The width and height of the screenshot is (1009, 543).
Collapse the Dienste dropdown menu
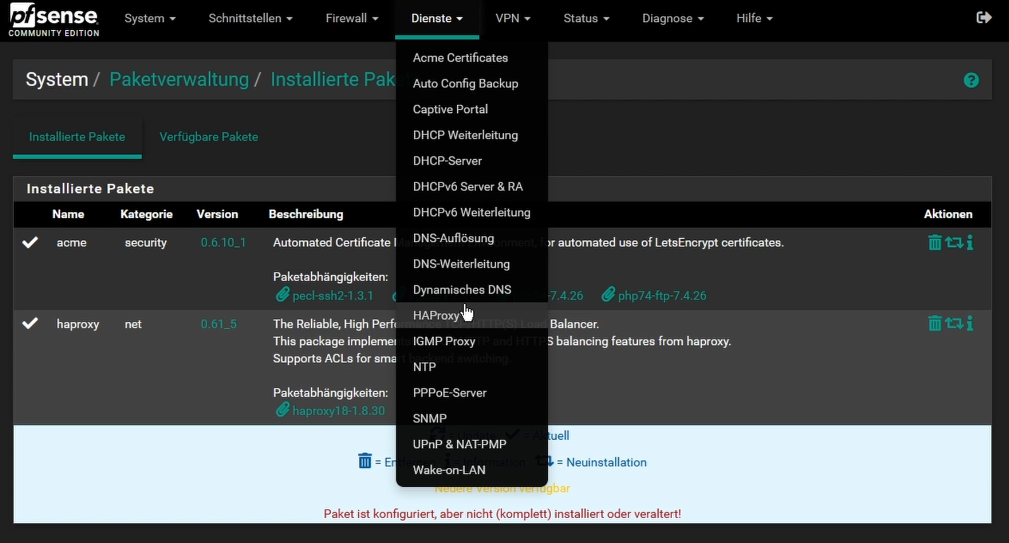437,18
